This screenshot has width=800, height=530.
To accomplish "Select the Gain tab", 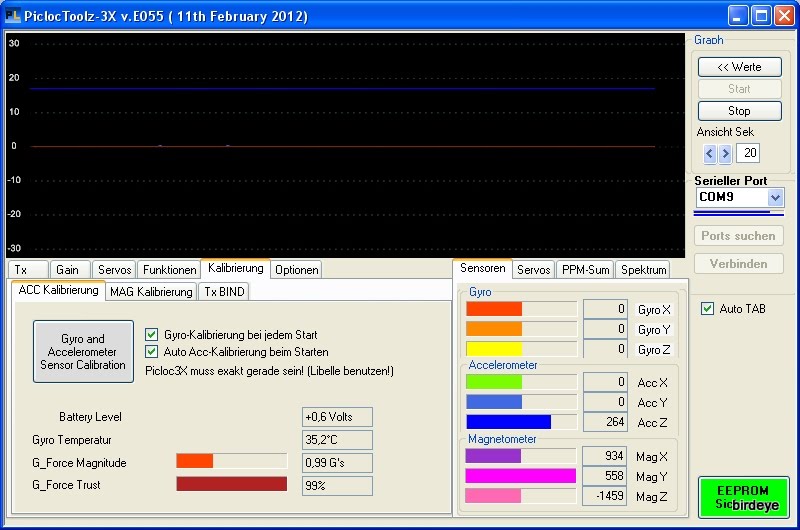I will (67, 270).
